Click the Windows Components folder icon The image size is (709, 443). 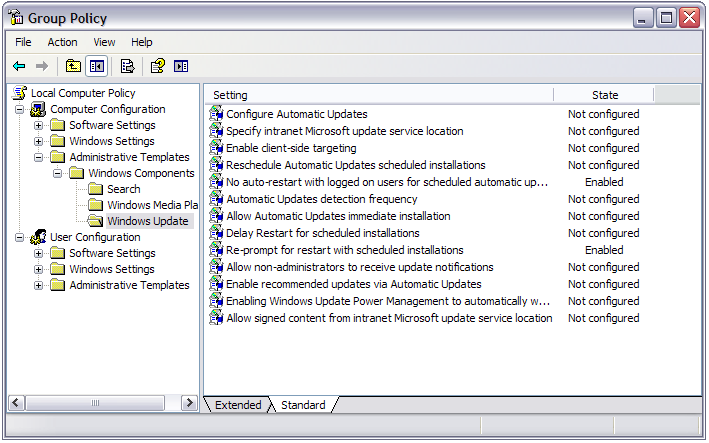[76, 173]
